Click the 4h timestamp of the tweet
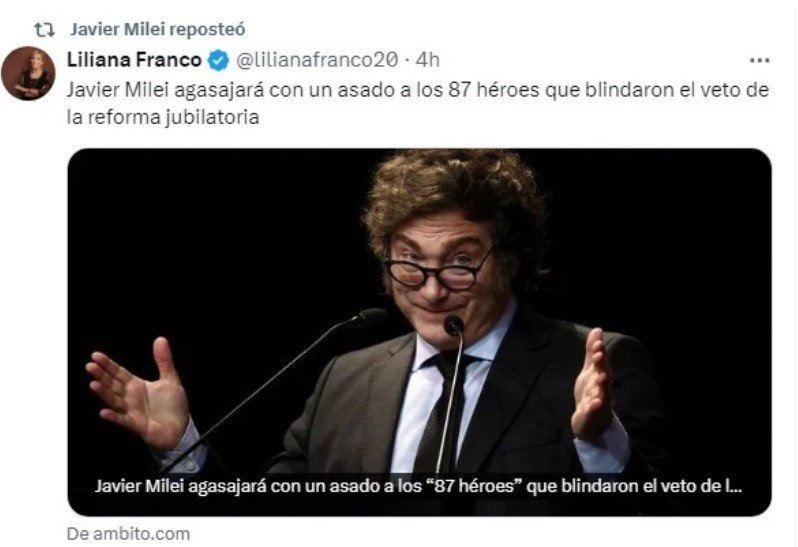798x547 pixels. pyautogui.click(x=428, y=60)
